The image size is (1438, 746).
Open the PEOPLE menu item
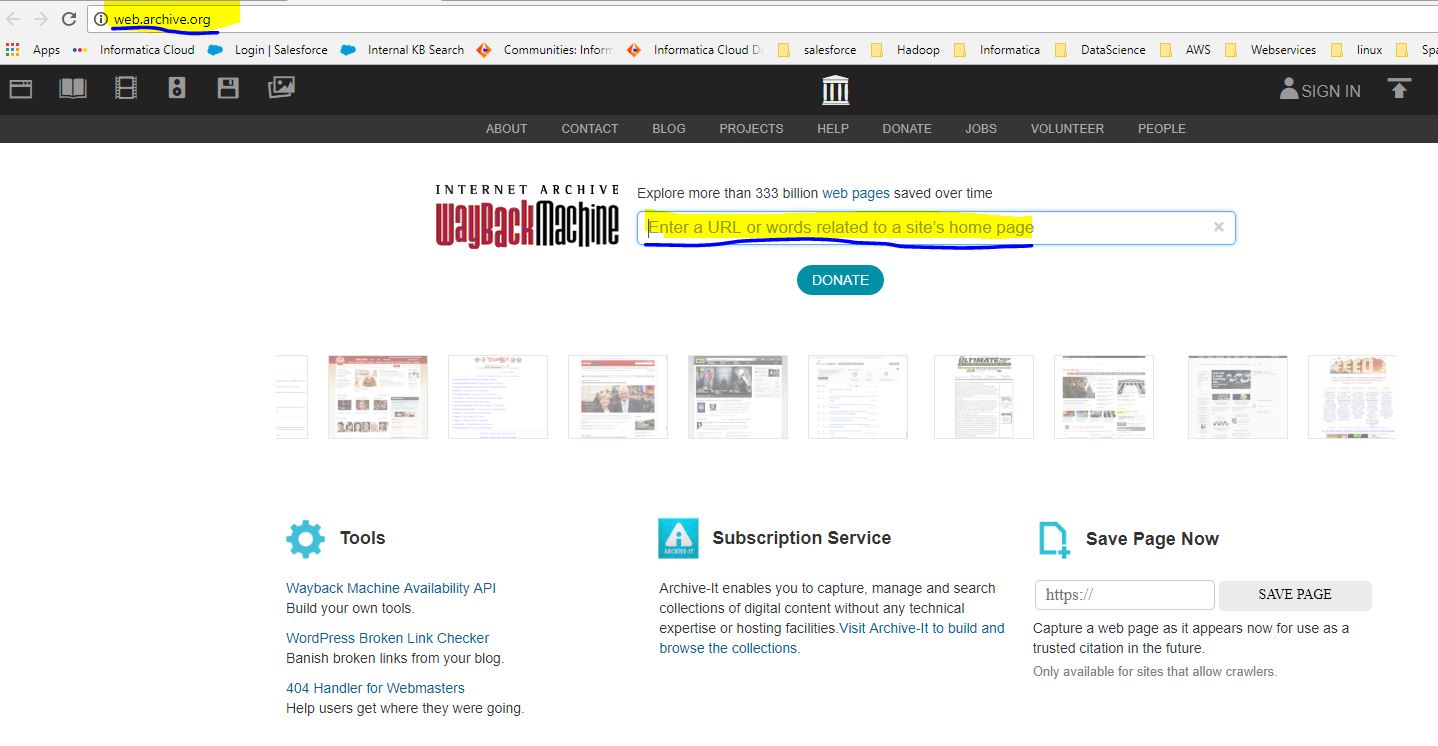click(1162, 129)
